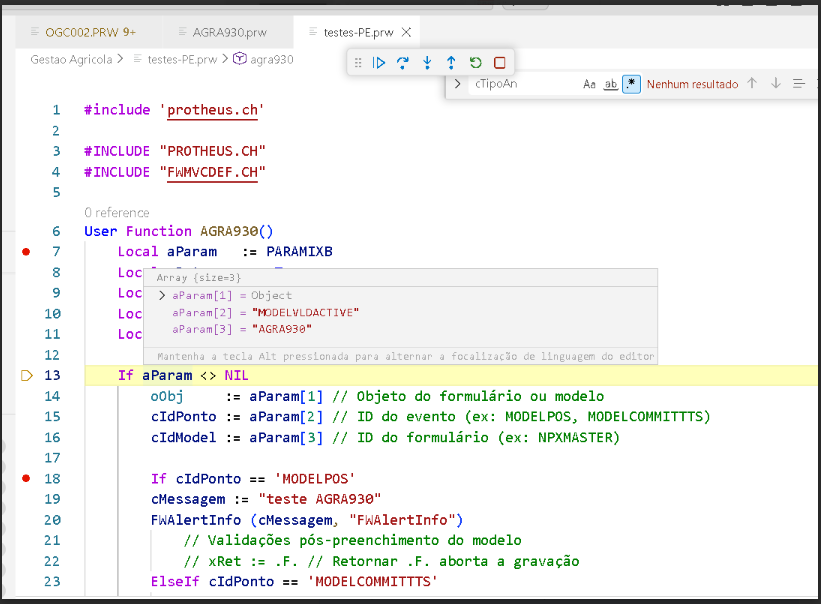
Task: Click the debug Step Into arrow
Action: pyautogui.click(x=427, y=63)
